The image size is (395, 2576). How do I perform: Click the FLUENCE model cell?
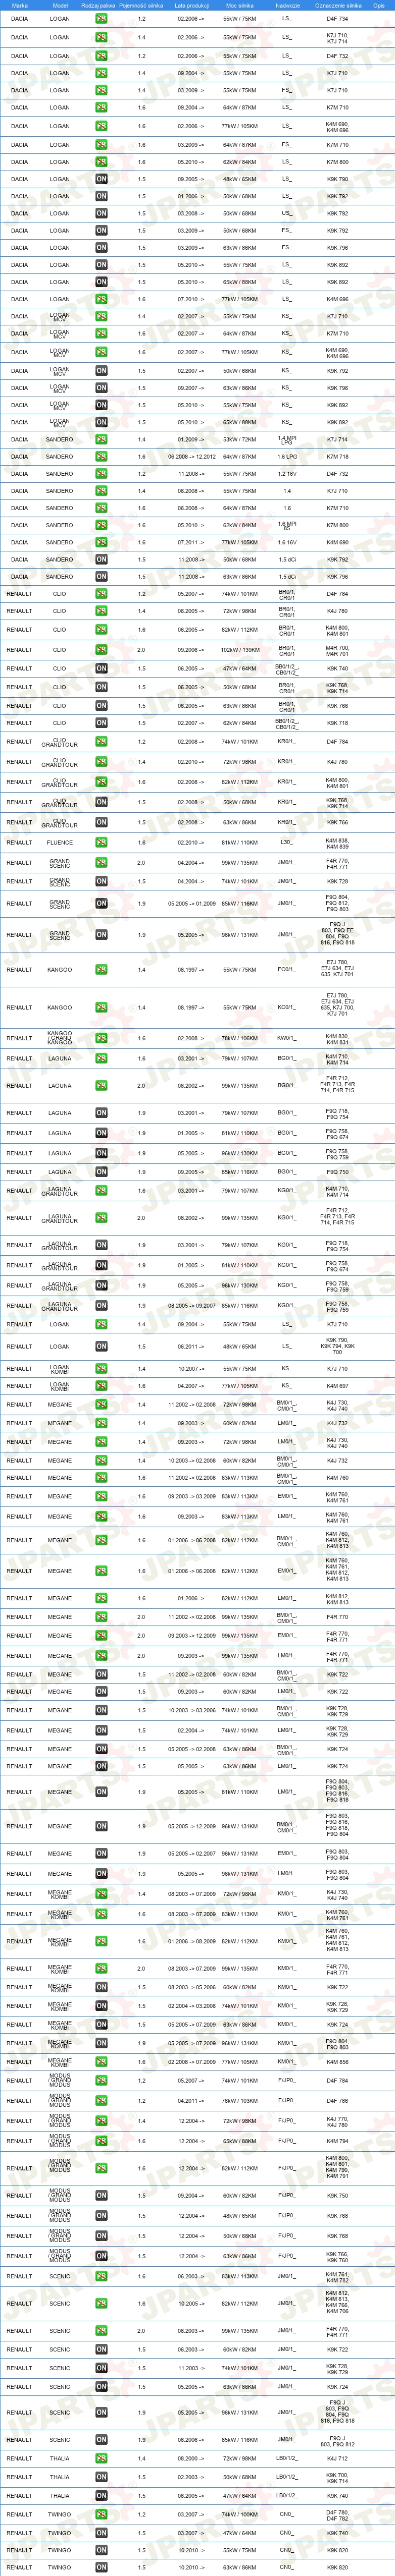pyautogui.click(x=60, y=842)
